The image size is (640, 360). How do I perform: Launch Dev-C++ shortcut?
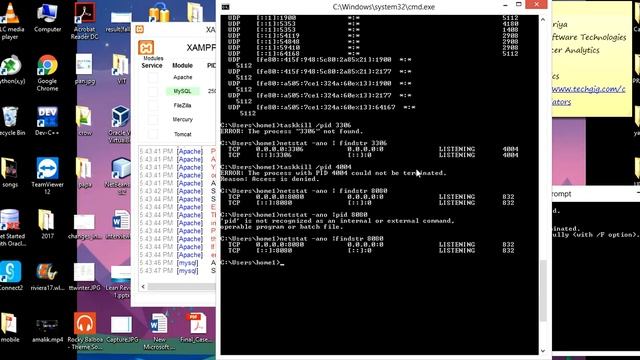[x=47, y=121]
